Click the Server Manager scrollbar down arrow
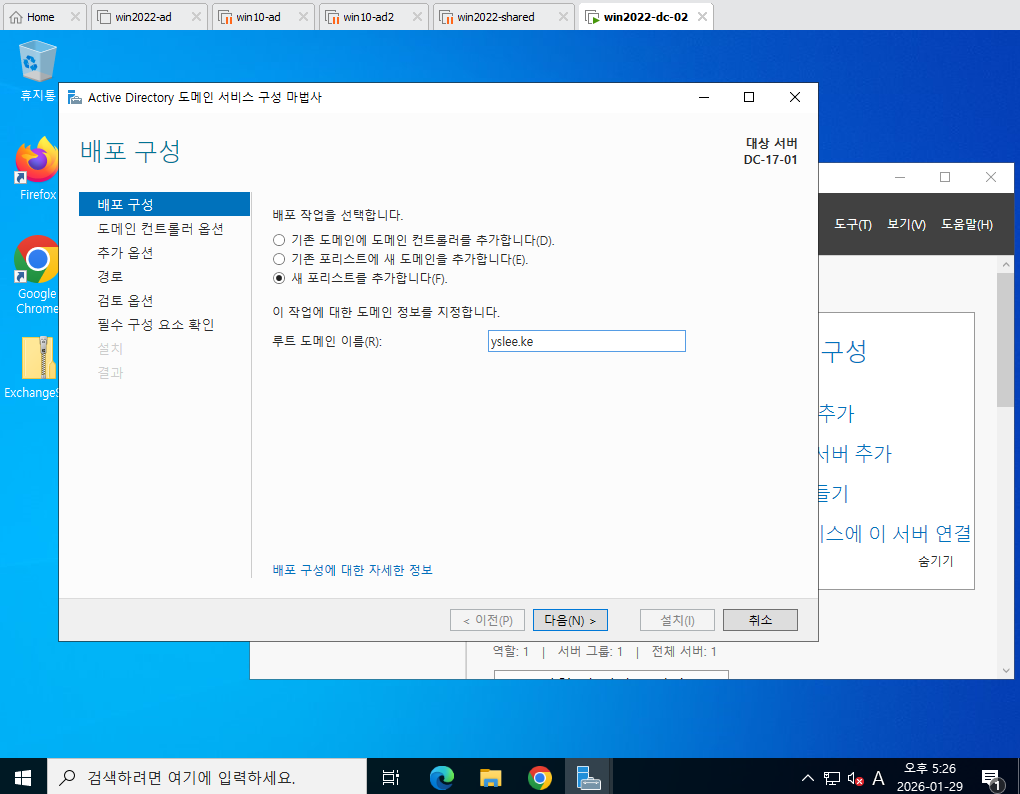This screenshot has width=1020, height=794. pyautogui.click(x=1006, y=670)
